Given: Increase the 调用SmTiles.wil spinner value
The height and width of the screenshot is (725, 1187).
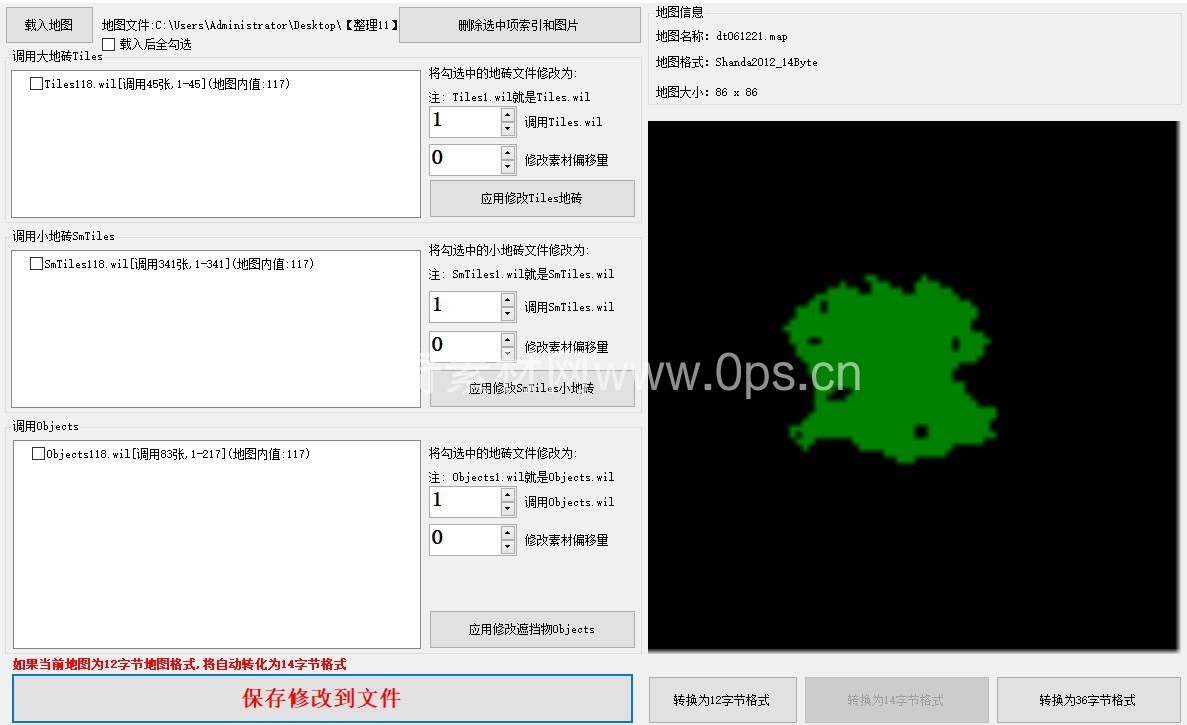Looking at the screenshot, I should pos(508,300).
